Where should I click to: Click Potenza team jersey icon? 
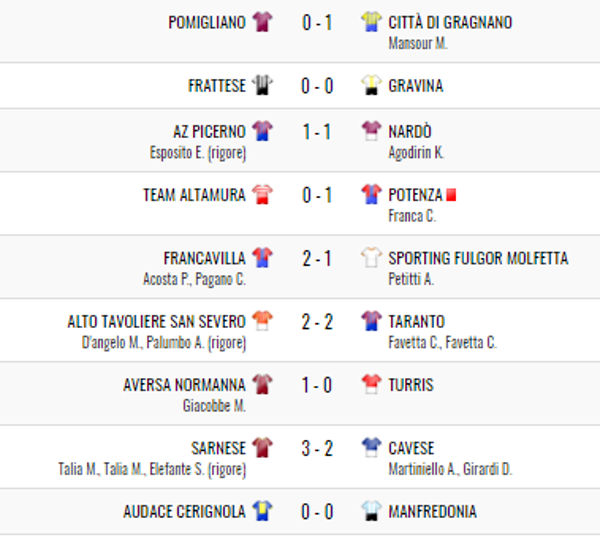372,195
